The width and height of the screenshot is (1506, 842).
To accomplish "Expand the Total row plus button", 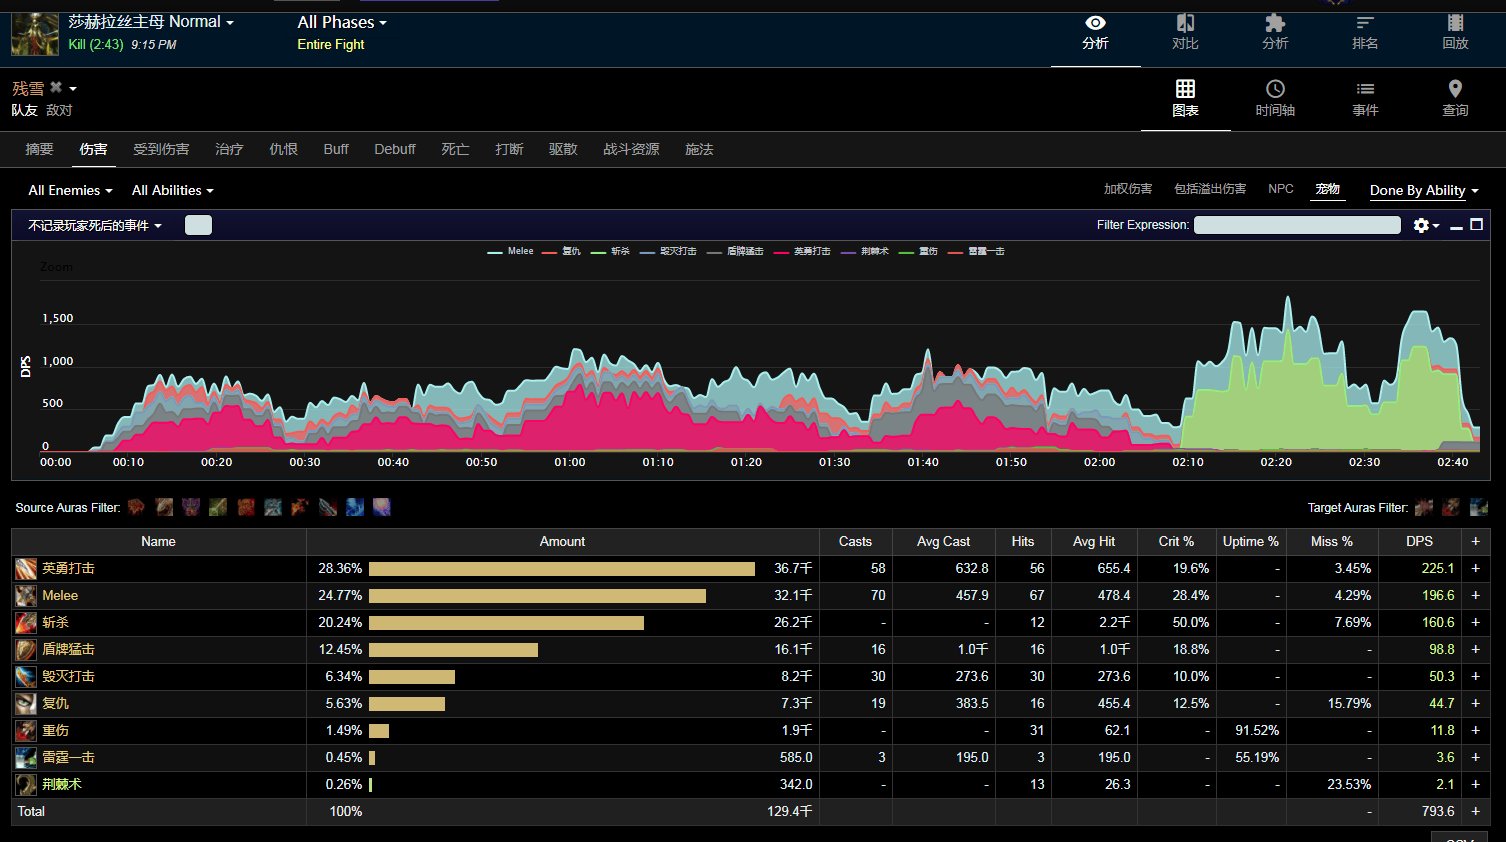I will [1475, 812].
